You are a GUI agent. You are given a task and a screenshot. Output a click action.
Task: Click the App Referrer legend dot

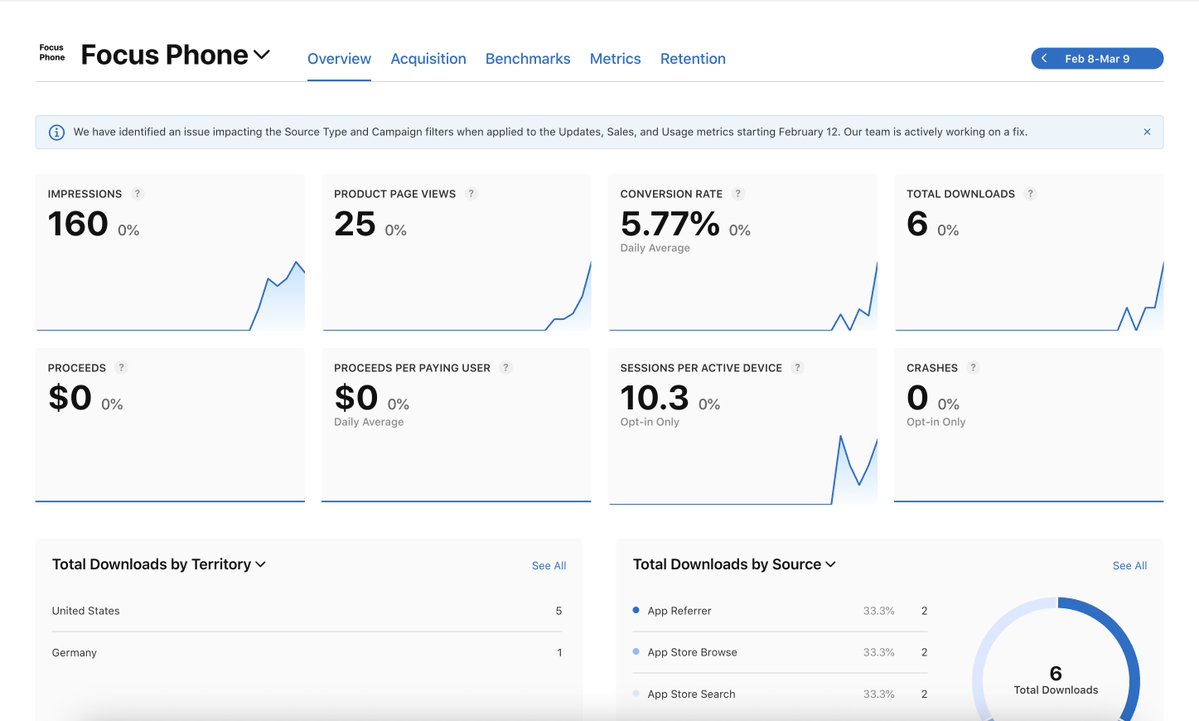coord(636,610)
